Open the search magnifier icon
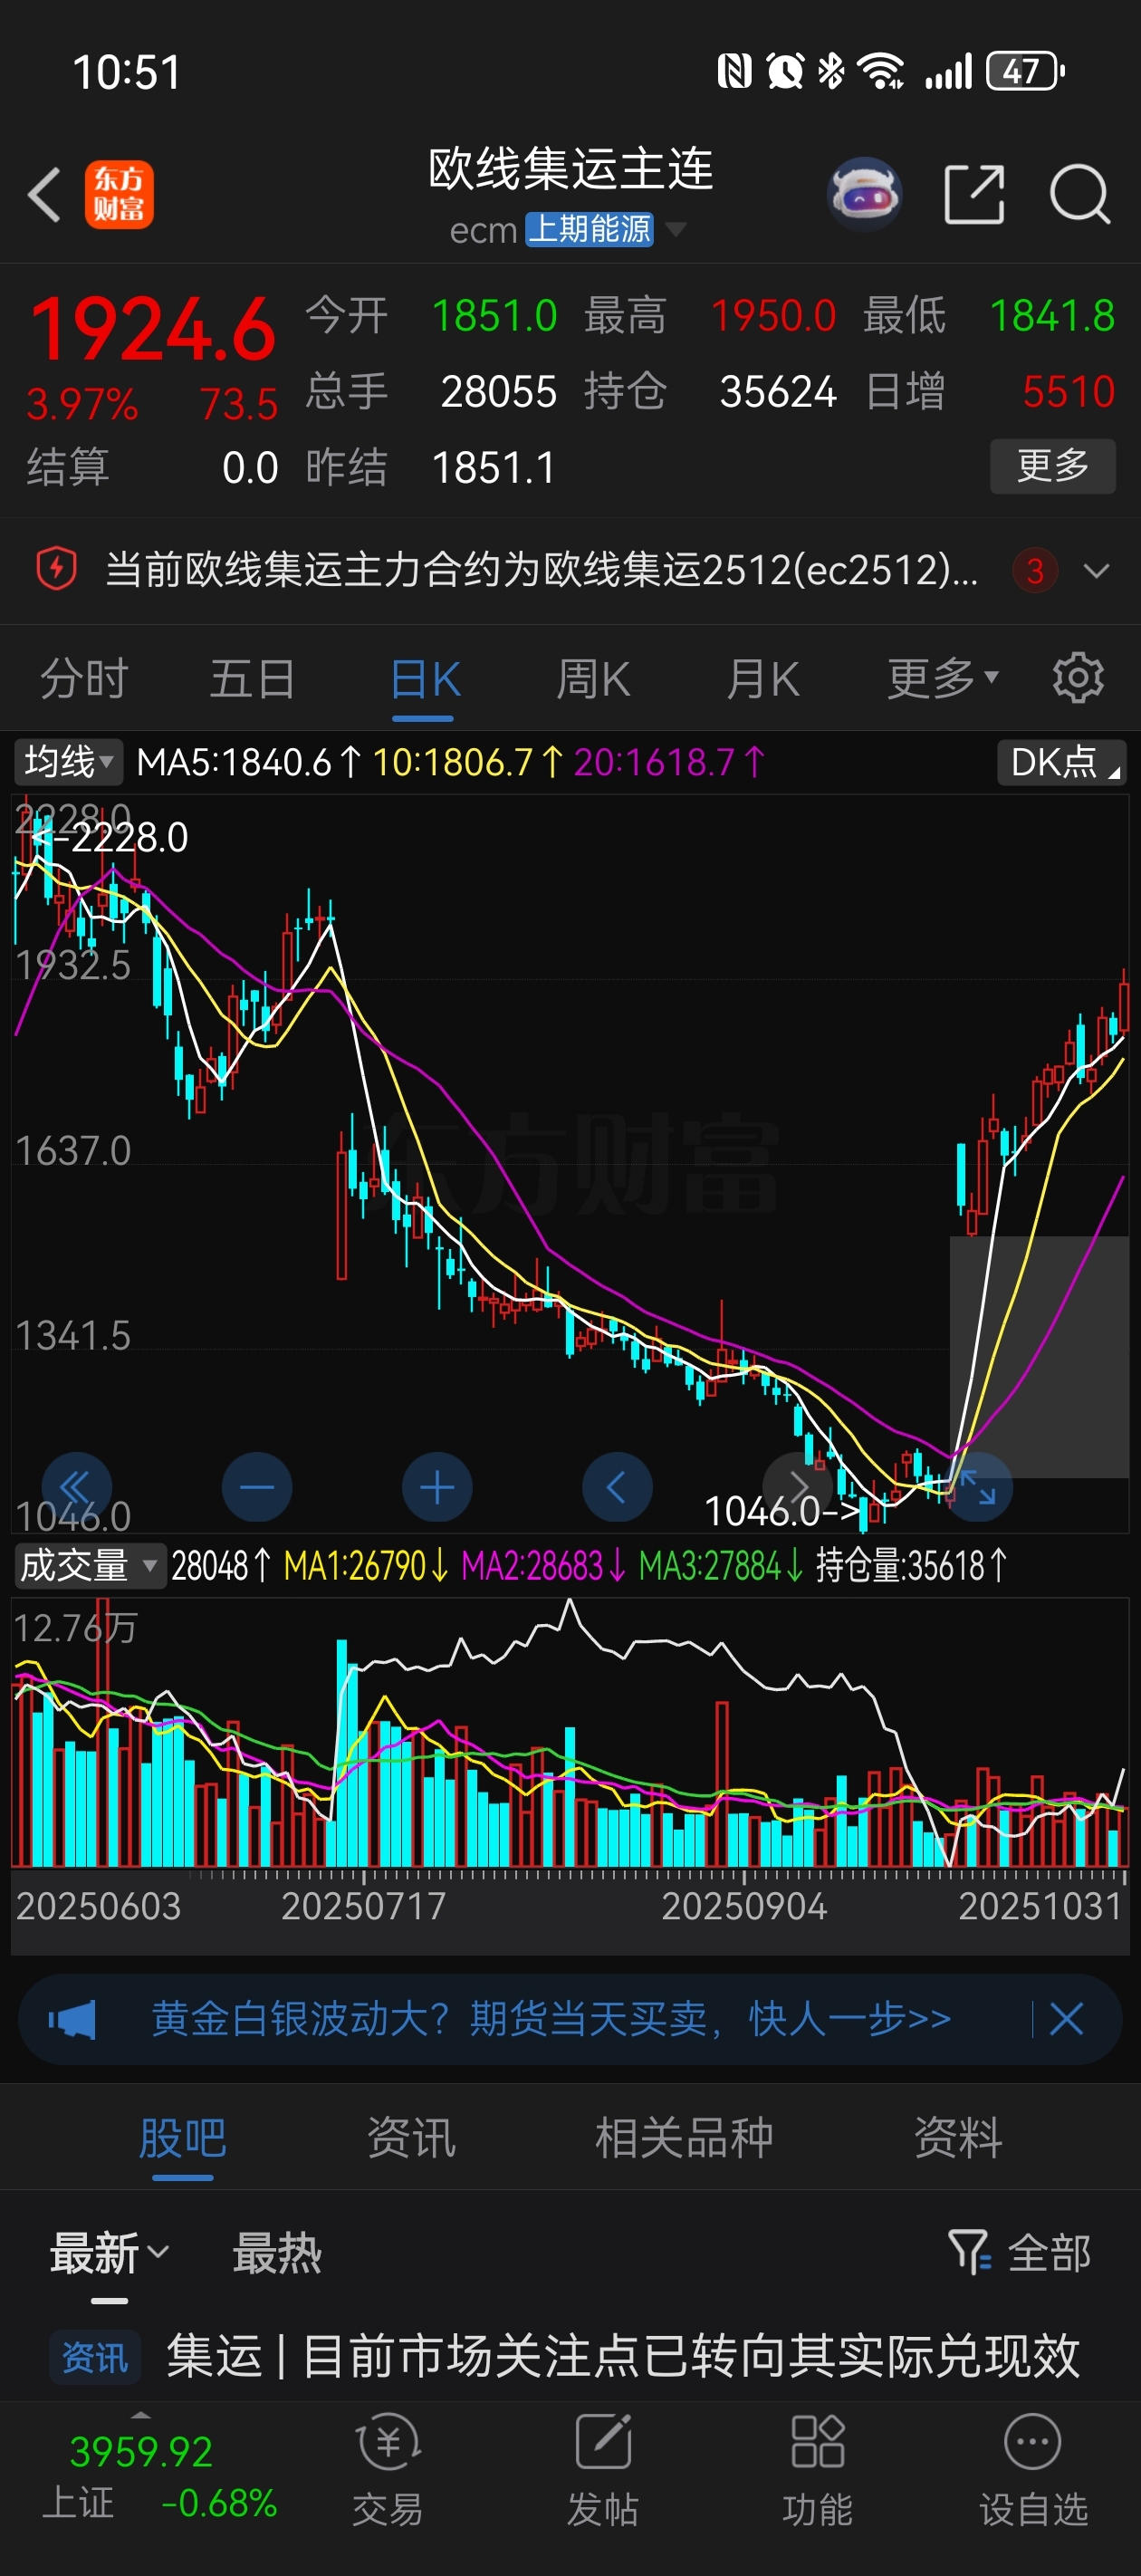The width and height of the screenshot is (1141, 2576). pyautogui.click(x=1080, y=194)
